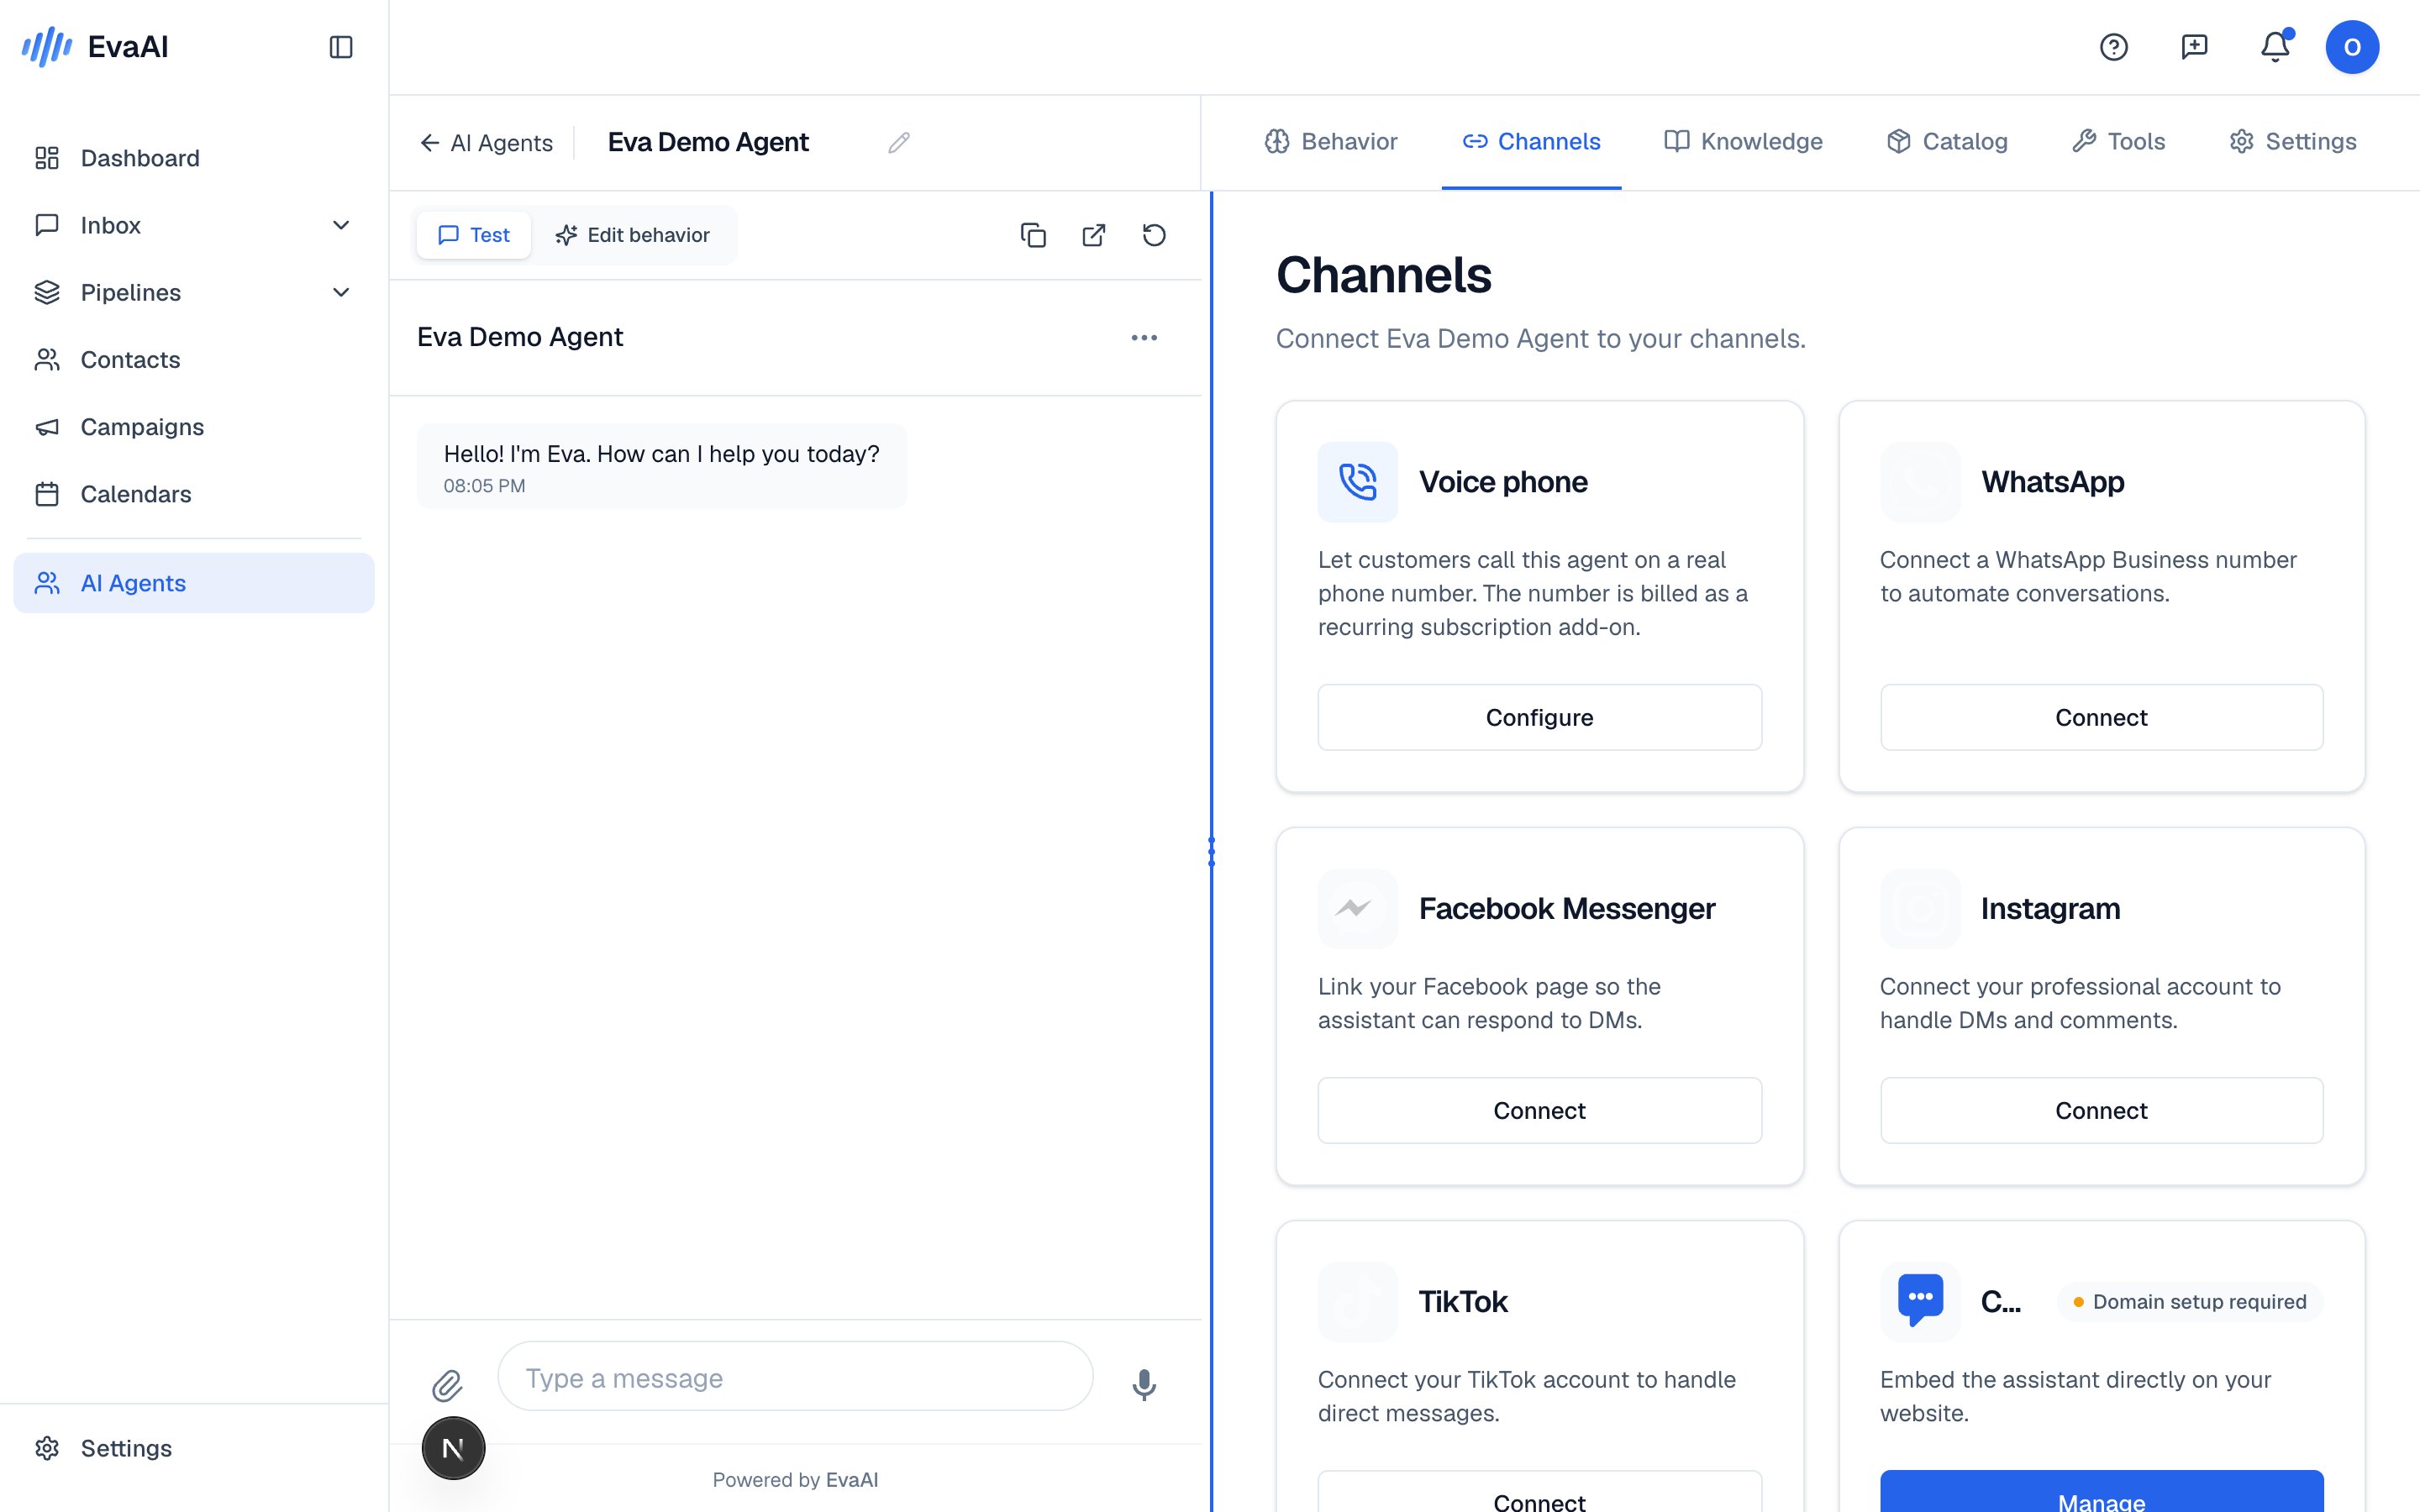
Task: Open Contacts in sidebar
Action: (x=194, y=360)
